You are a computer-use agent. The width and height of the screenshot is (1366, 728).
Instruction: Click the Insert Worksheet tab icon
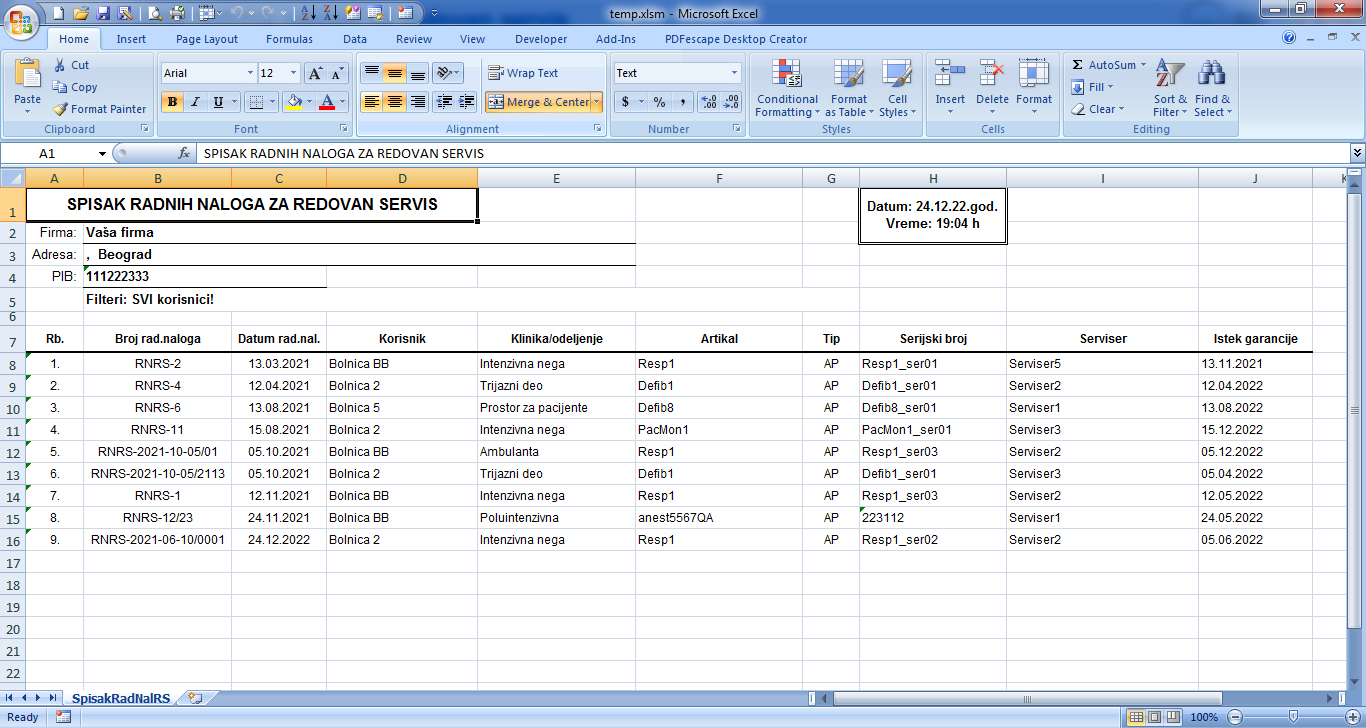(195, 697)
